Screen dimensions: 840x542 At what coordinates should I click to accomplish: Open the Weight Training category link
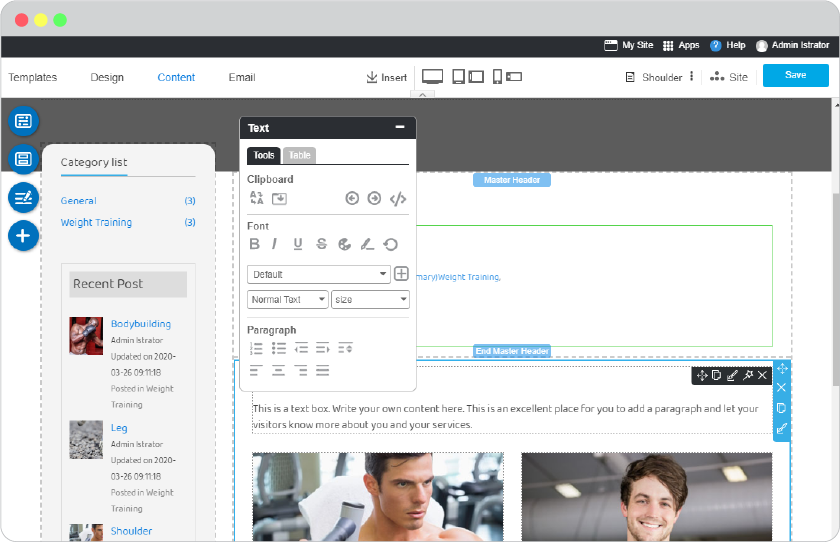pos(96,222)
